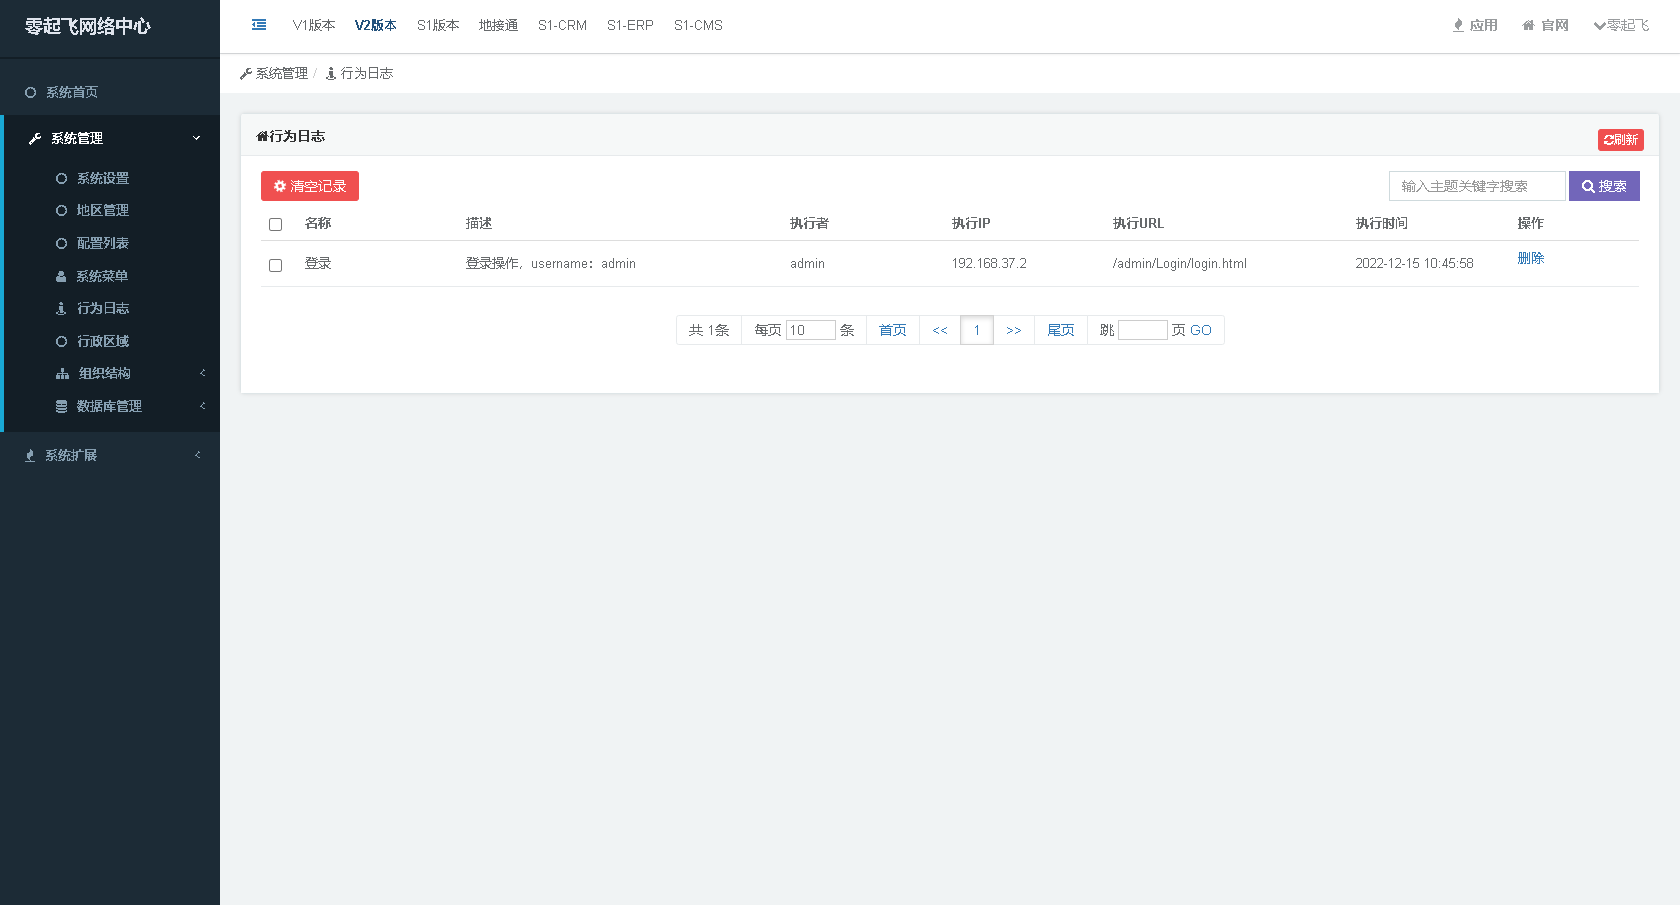Click the 每页 count input

(811, 330)
